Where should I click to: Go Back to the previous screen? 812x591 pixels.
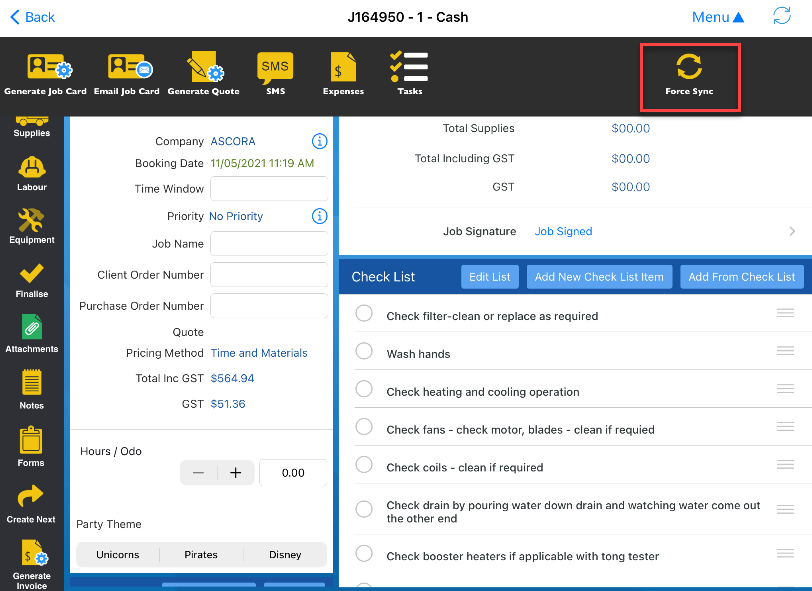pyautogui.click(x=32, y=17)
